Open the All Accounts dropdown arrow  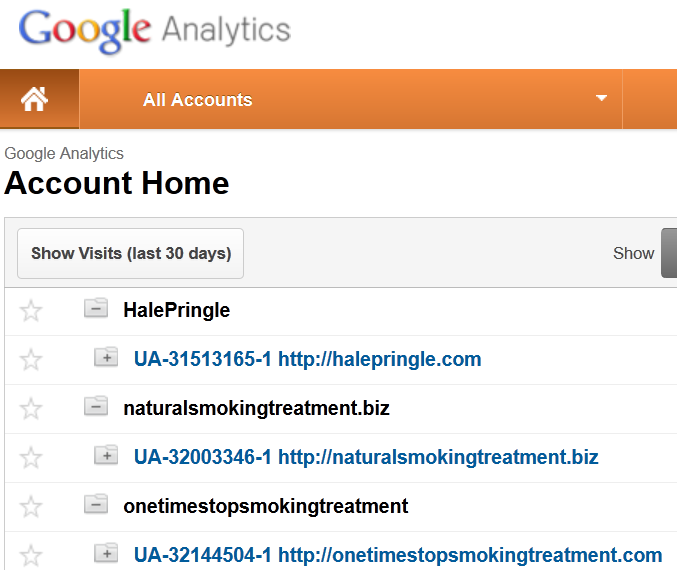pyautogui.click(x=601, y=98)
